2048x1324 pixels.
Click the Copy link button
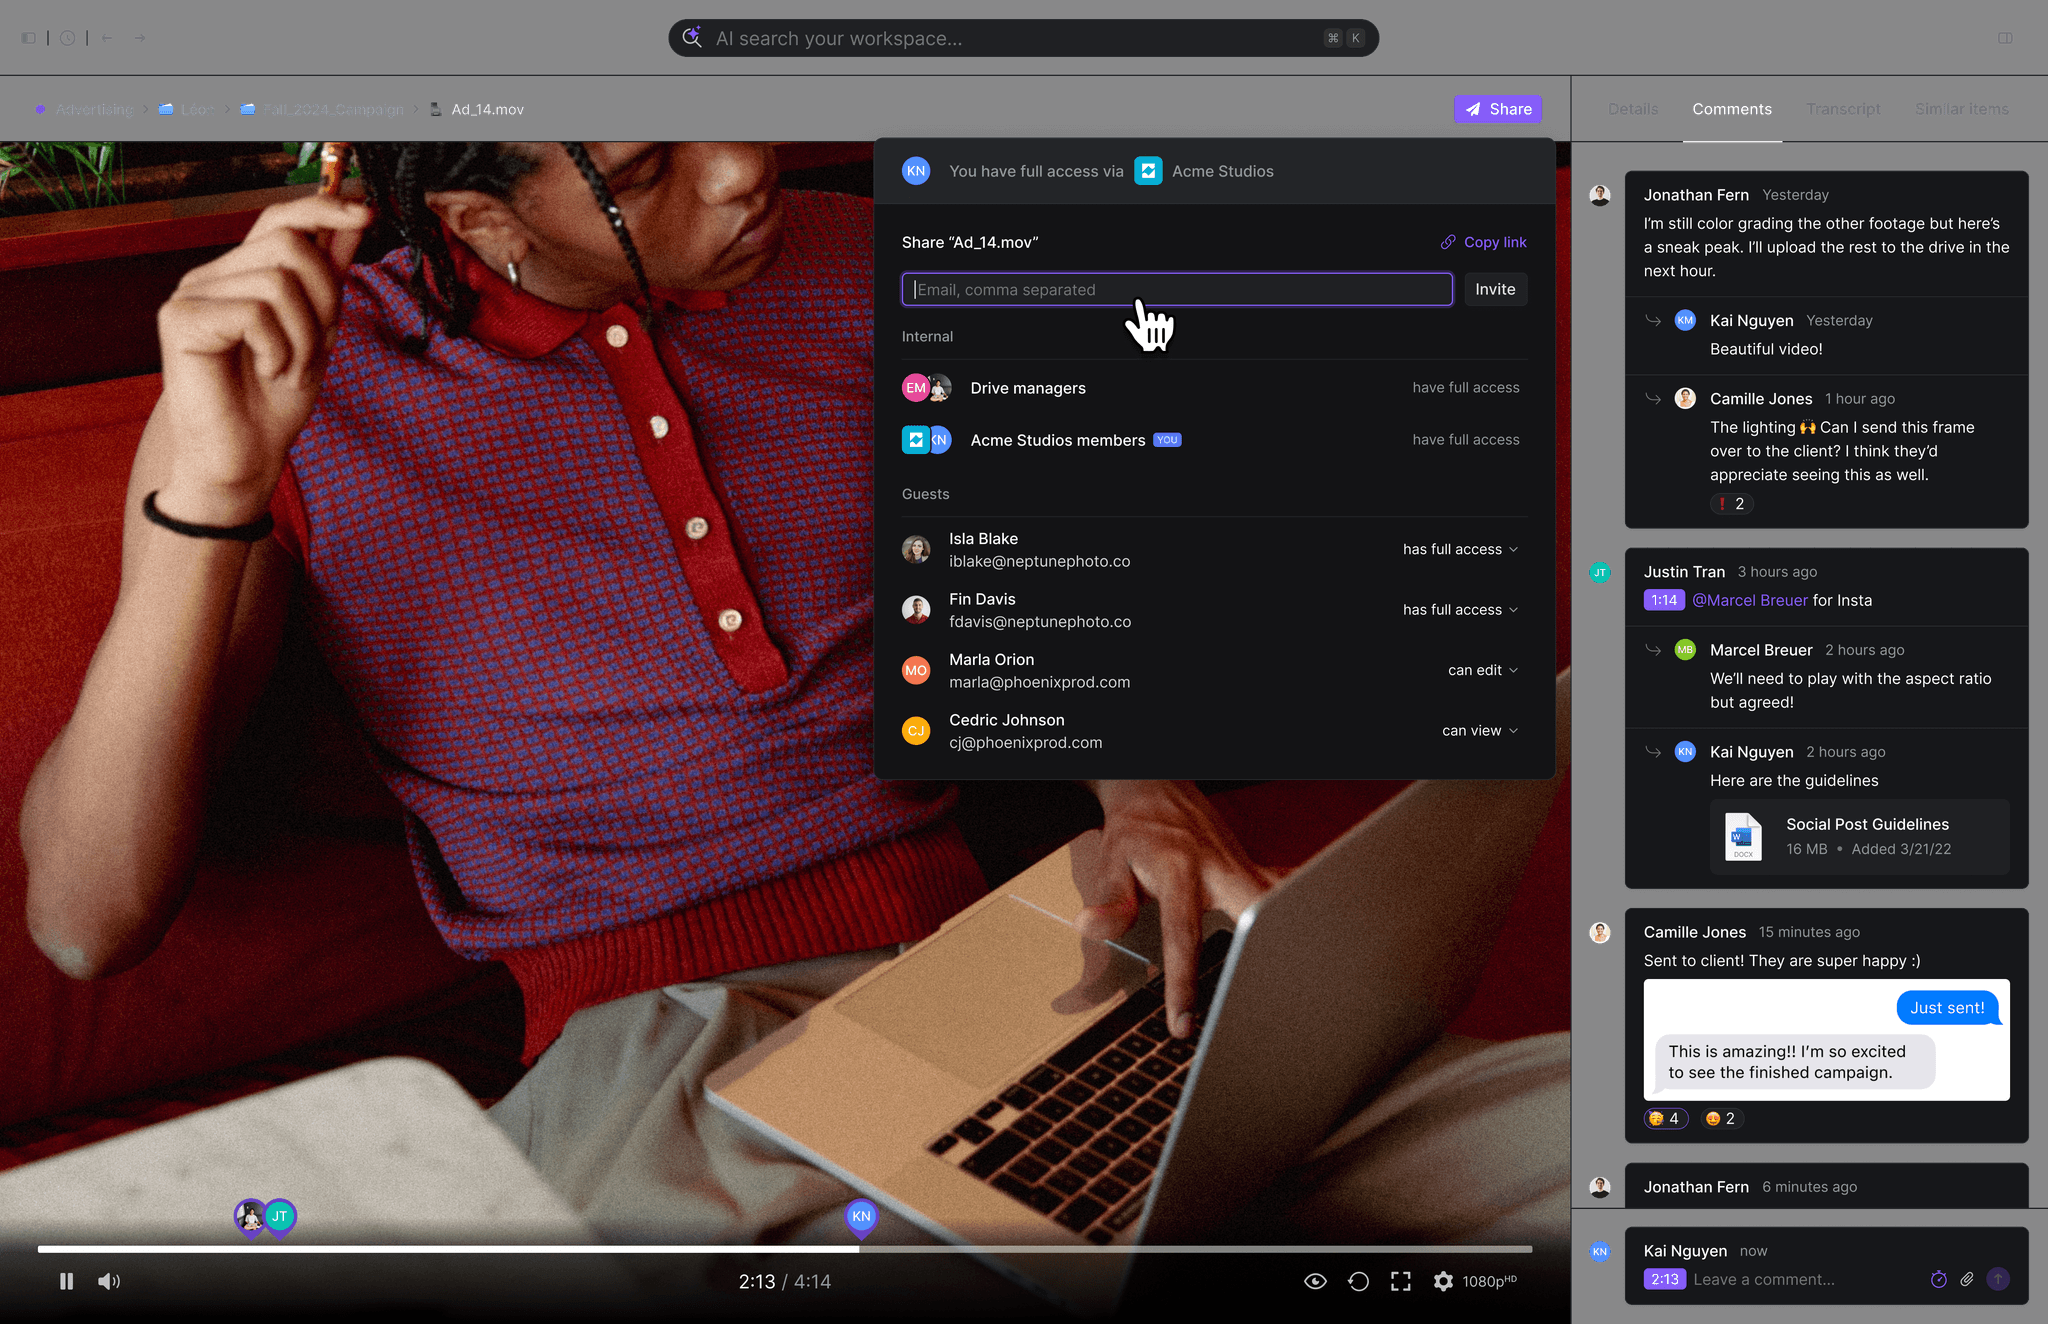[1484, 242]
